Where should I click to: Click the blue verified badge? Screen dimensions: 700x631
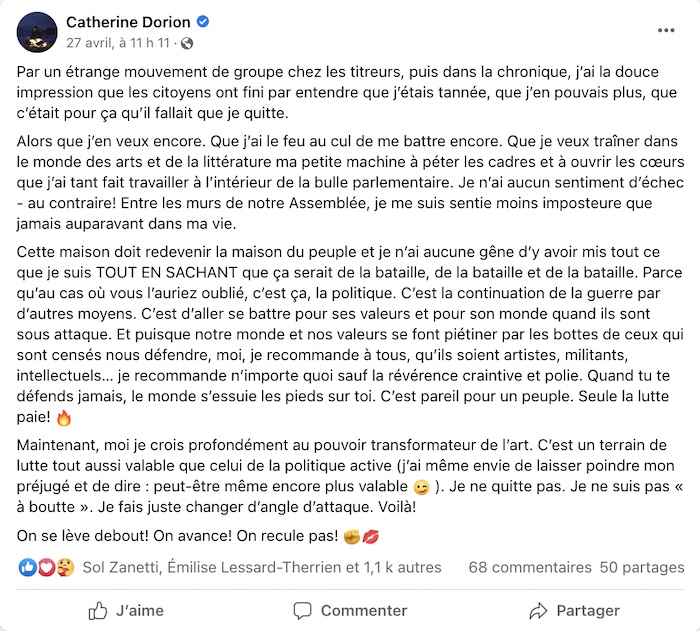click(203, 21)
